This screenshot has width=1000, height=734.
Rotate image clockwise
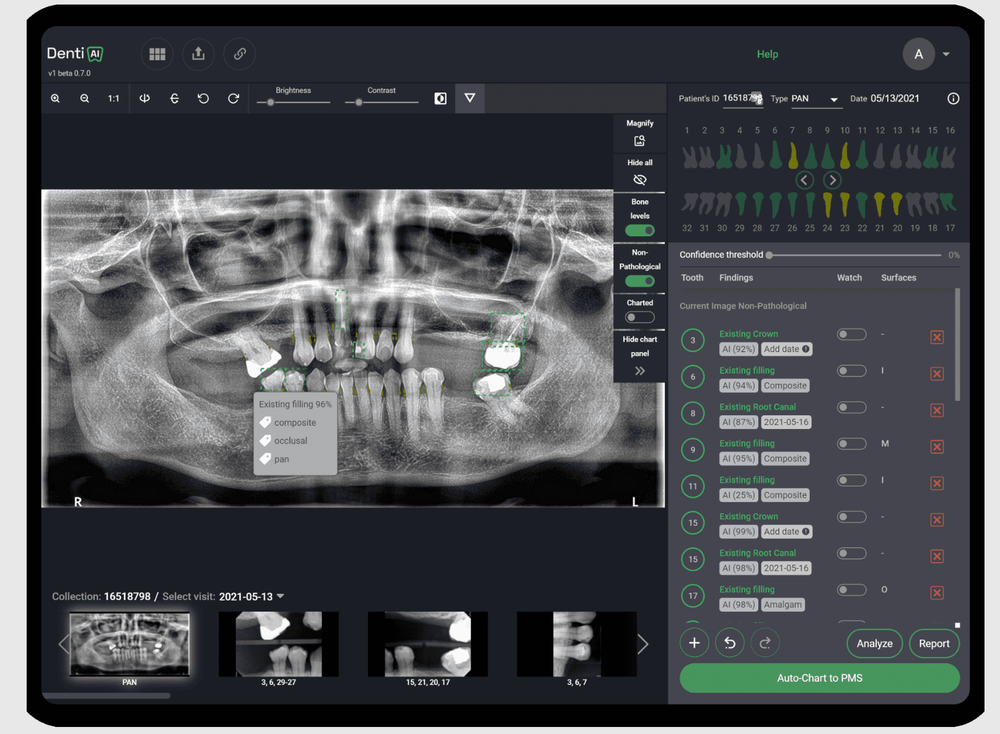(x=233, y=98)
